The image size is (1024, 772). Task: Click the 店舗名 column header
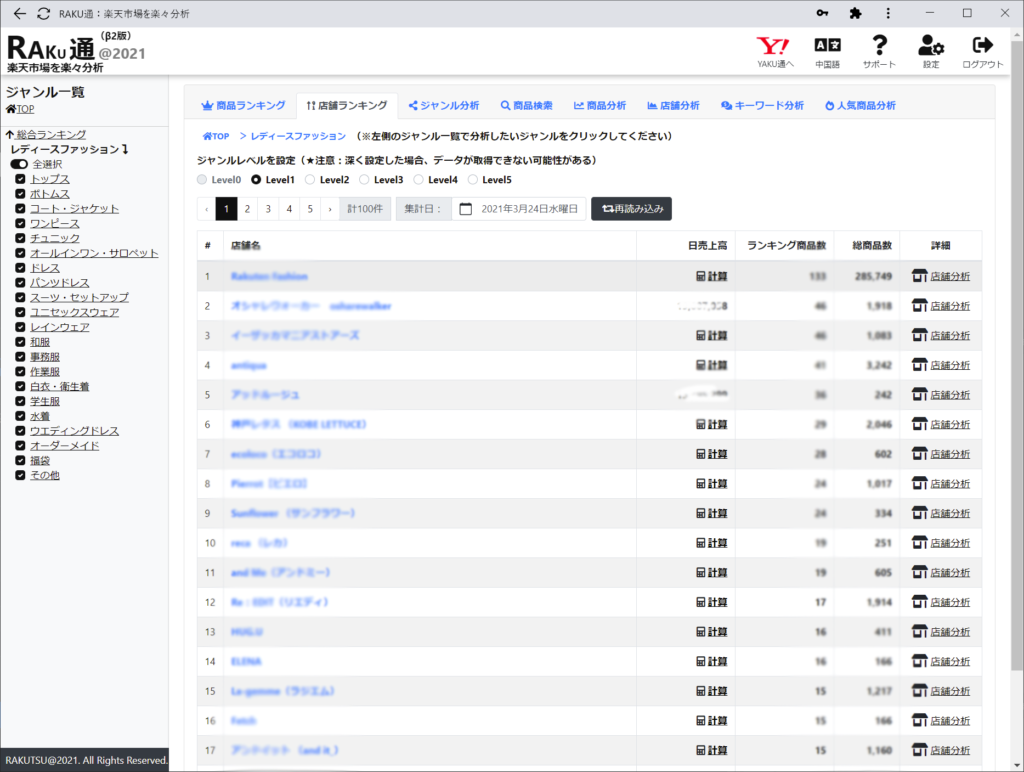pos(246,246)
